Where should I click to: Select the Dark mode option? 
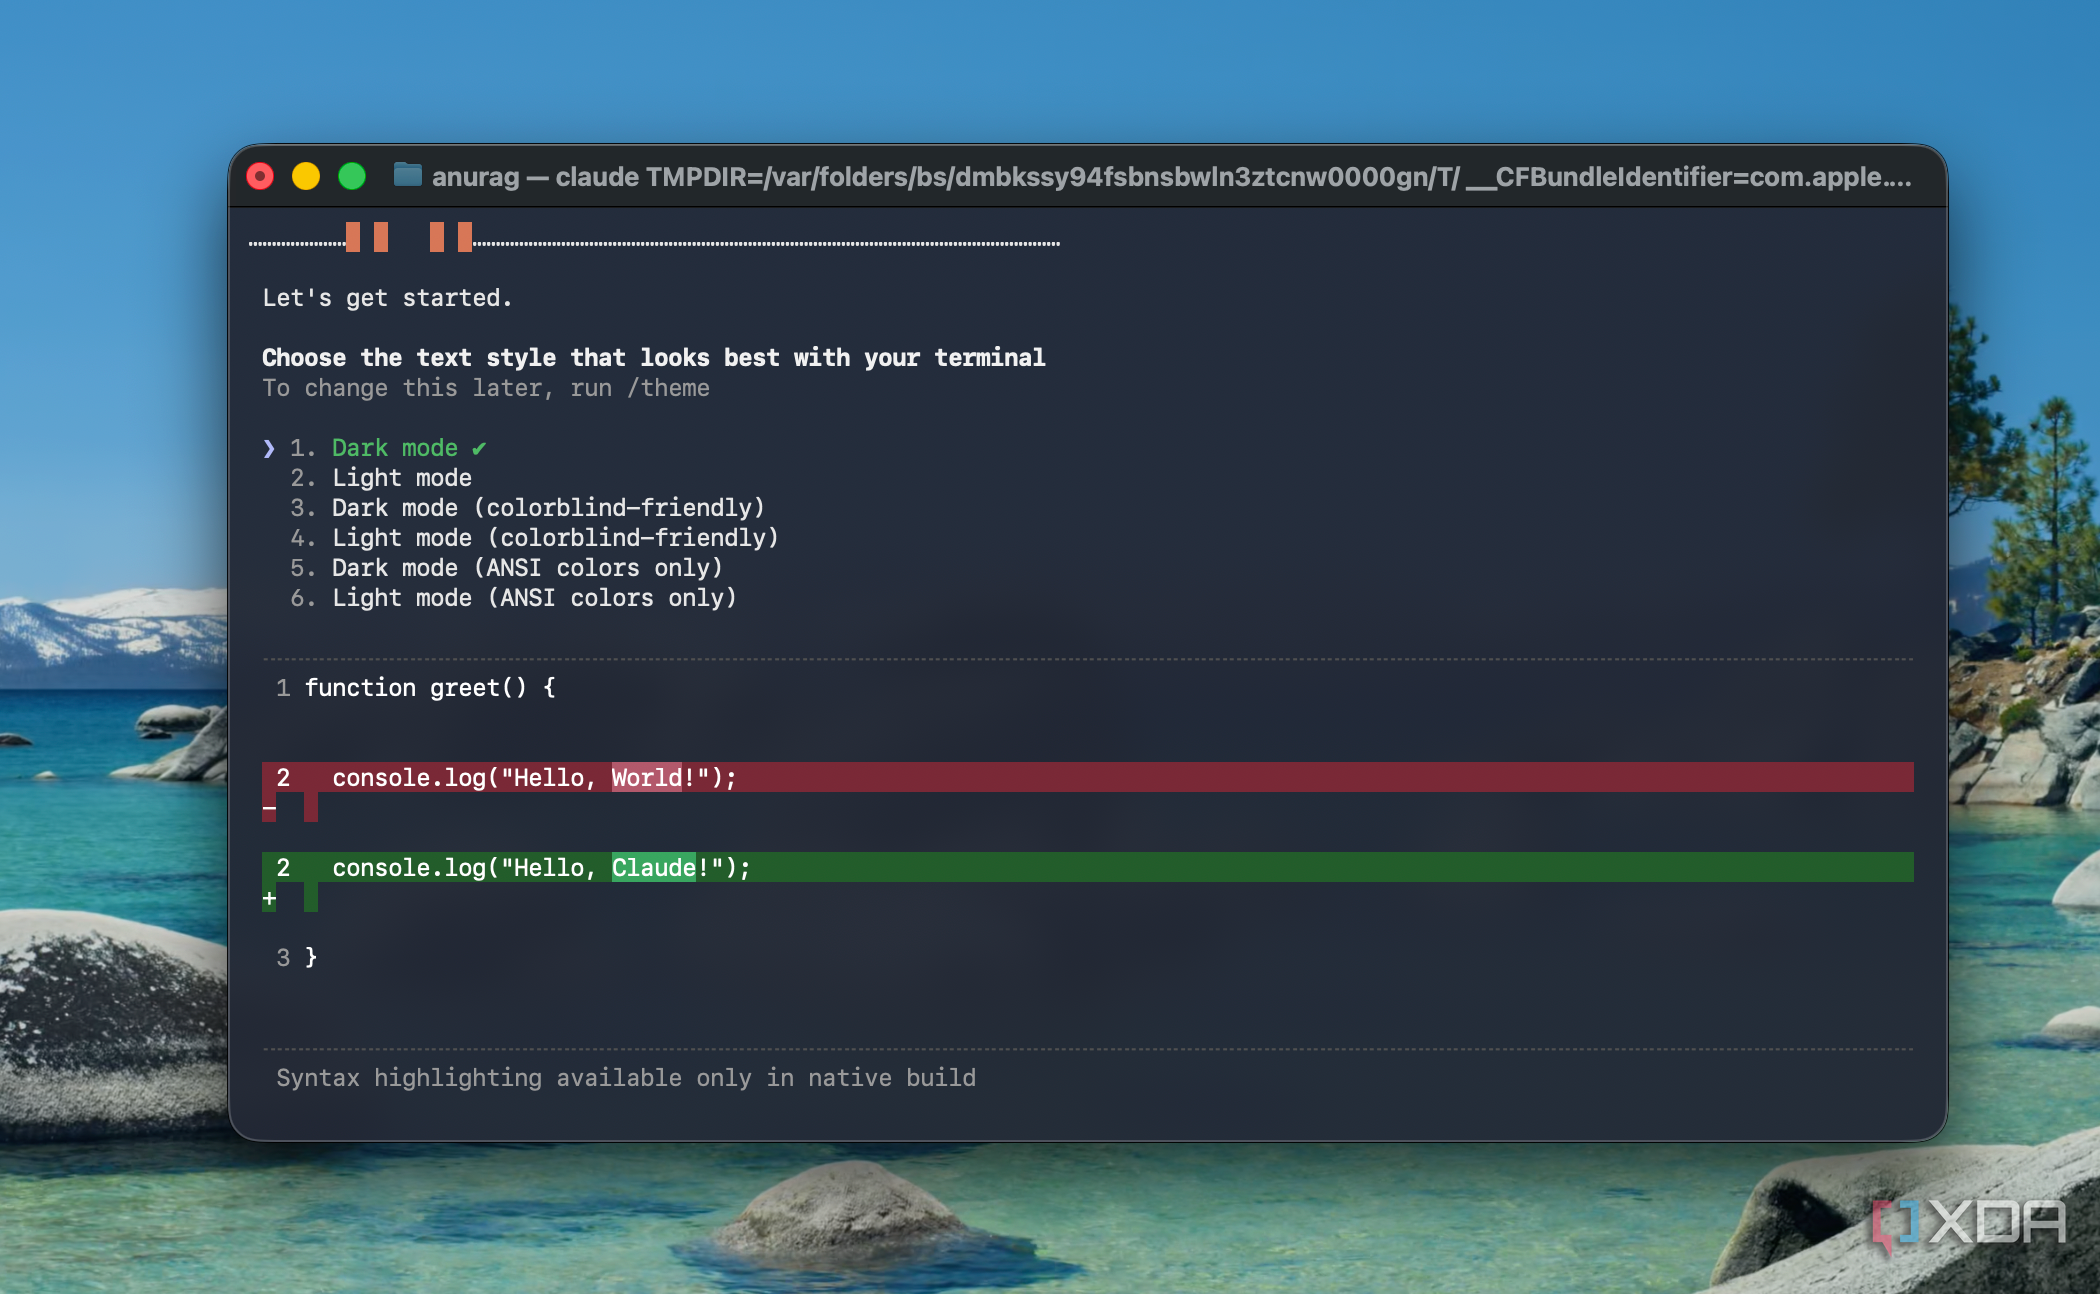[394, 448]
